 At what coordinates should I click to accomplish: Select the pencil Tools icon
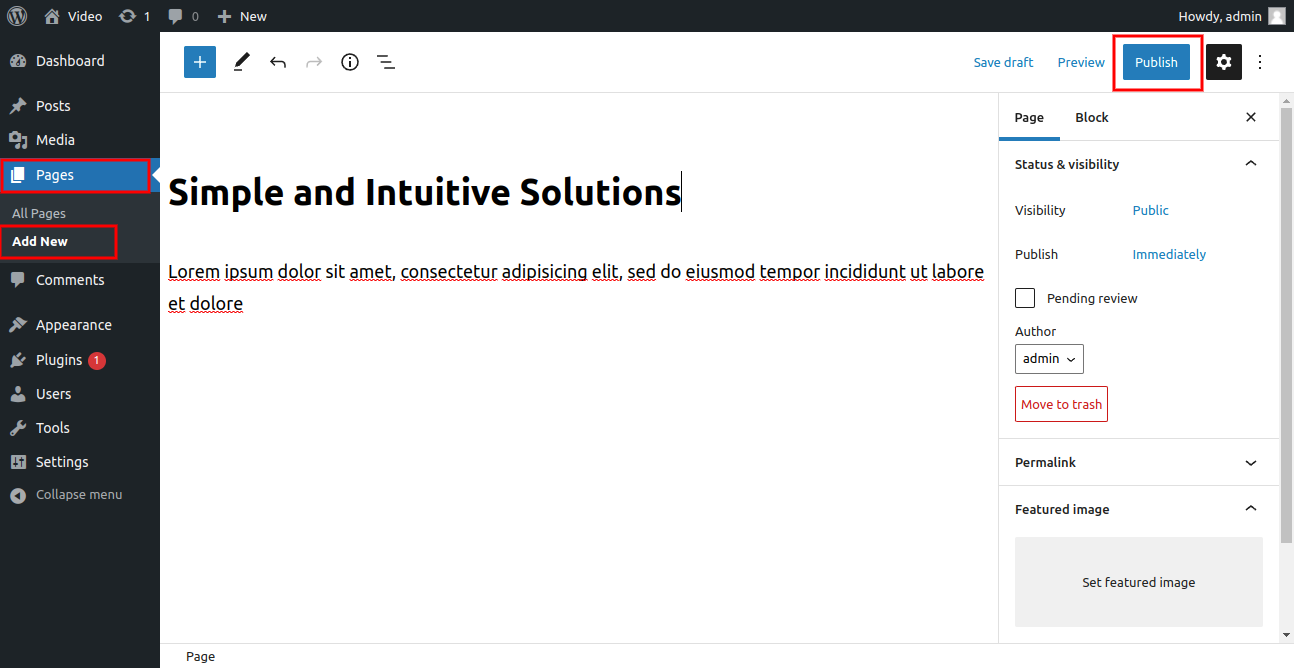pos(241,62)
